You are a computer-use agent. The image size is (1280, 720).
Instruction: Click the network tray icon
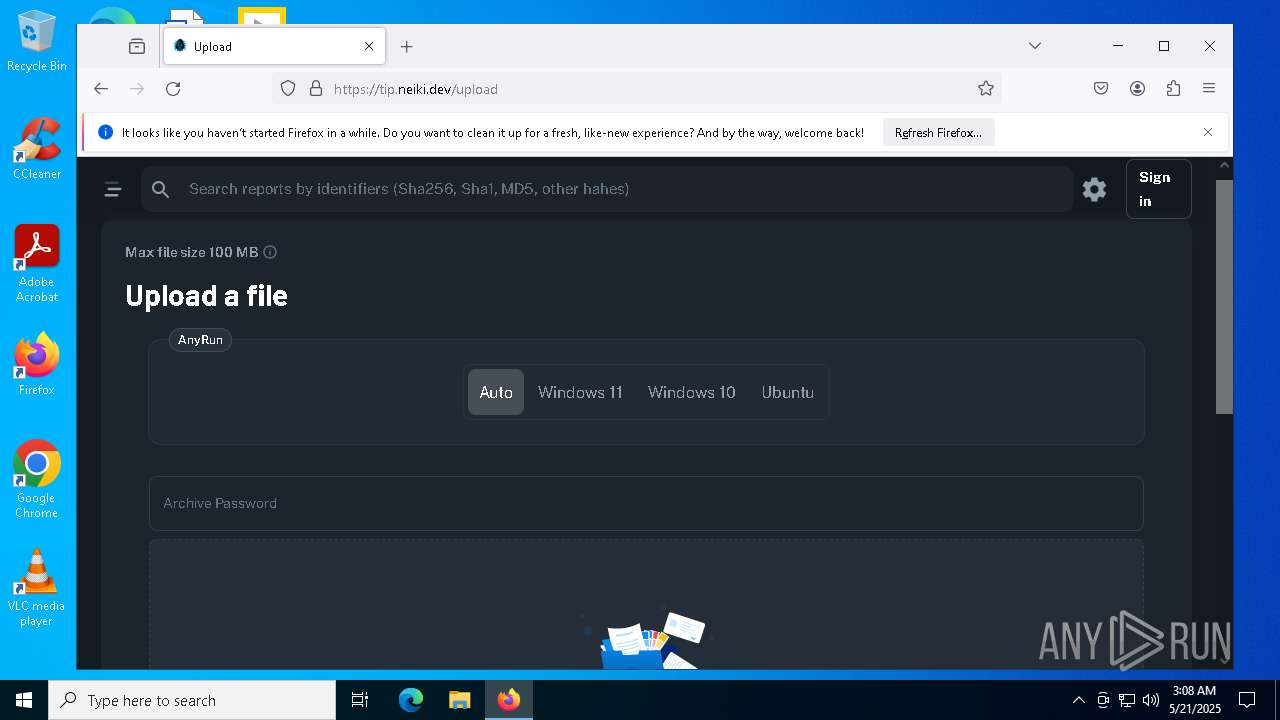click(1127, 700)
